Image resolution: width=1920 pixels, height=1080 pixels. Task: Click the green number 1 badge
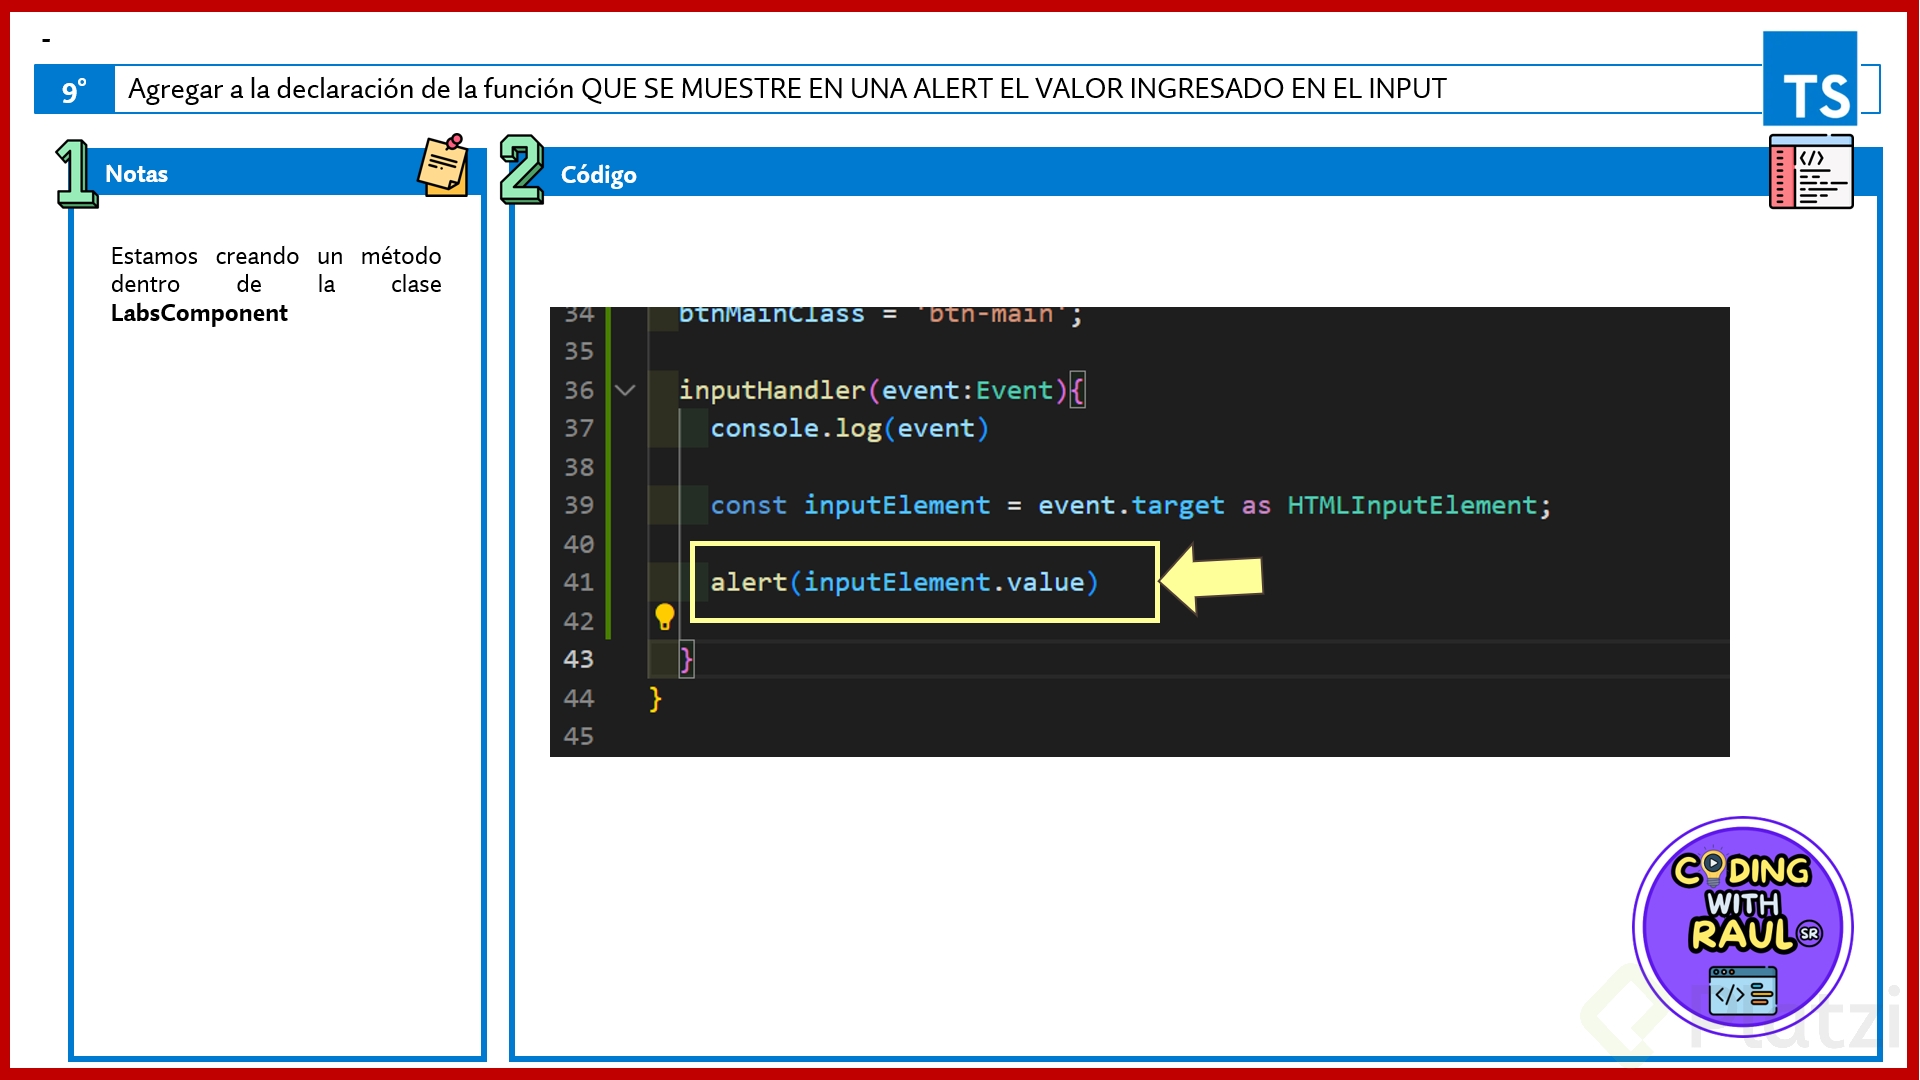point(75,173)
